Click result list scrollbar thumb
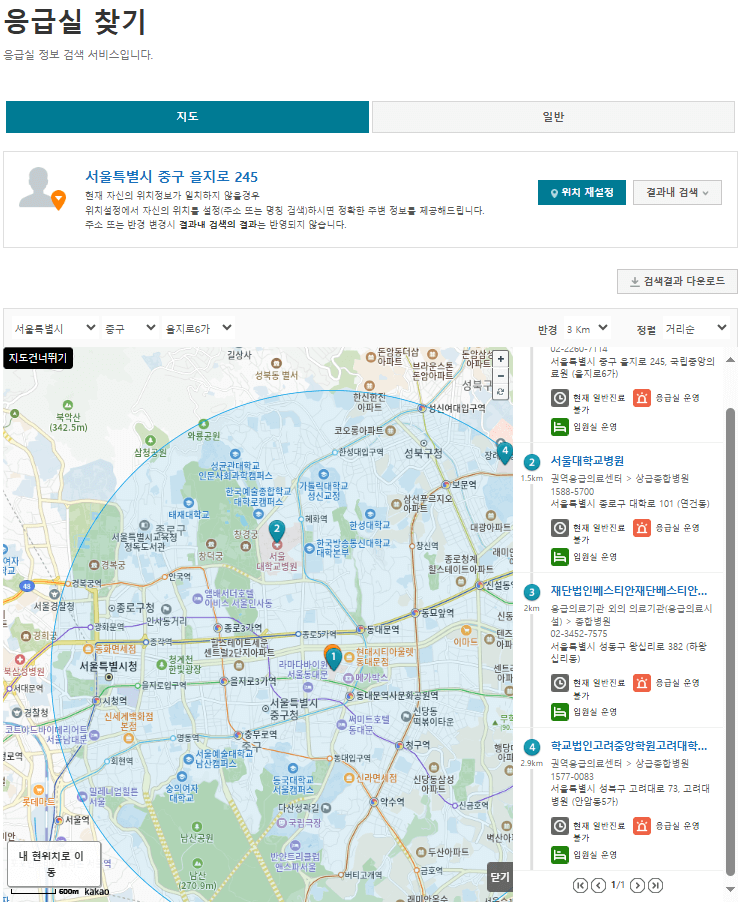Image resolution: width=741 pixels, height=918 pixels. tap(730, 641)
